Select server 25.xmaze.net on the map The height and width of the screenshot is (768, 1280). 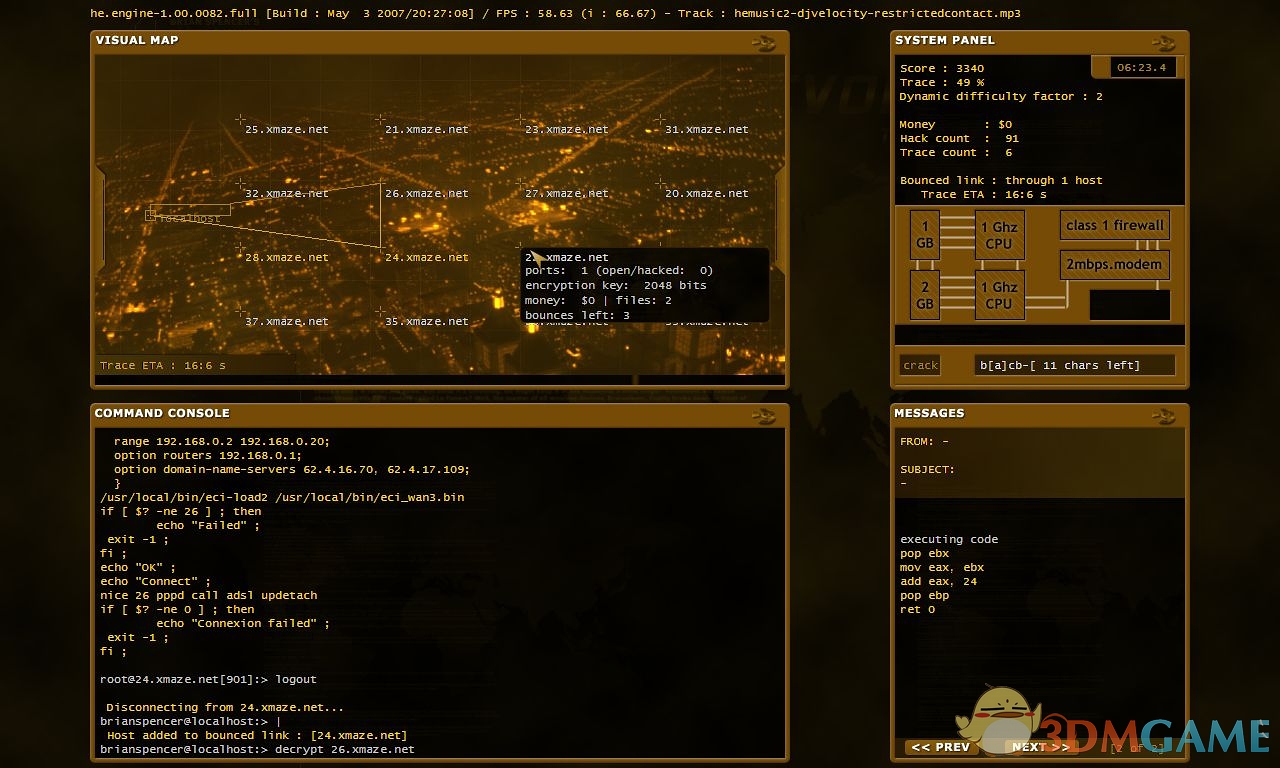[286, 130]
